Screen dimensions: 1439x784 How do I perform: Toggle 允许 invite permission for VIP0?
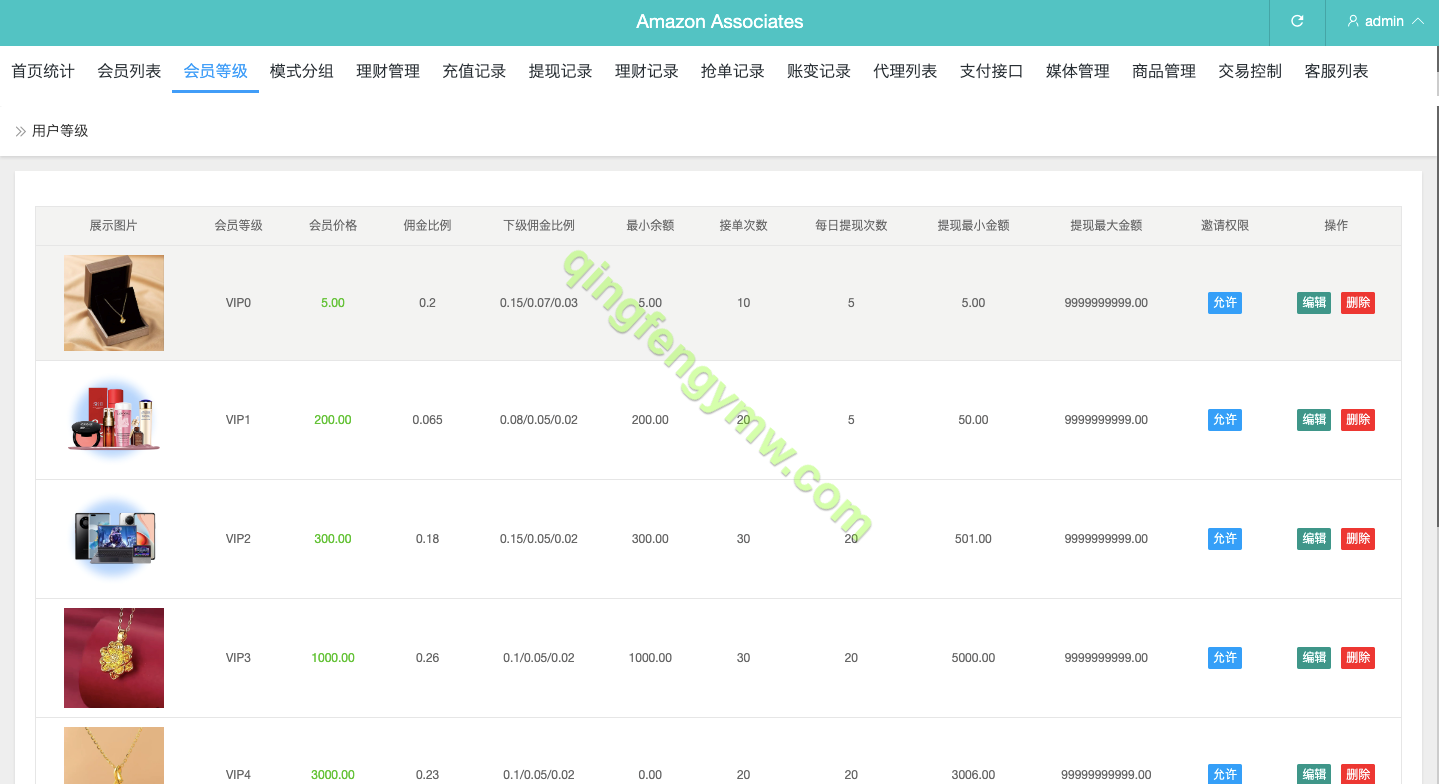pyautogui.click(x=1225, y=303)
